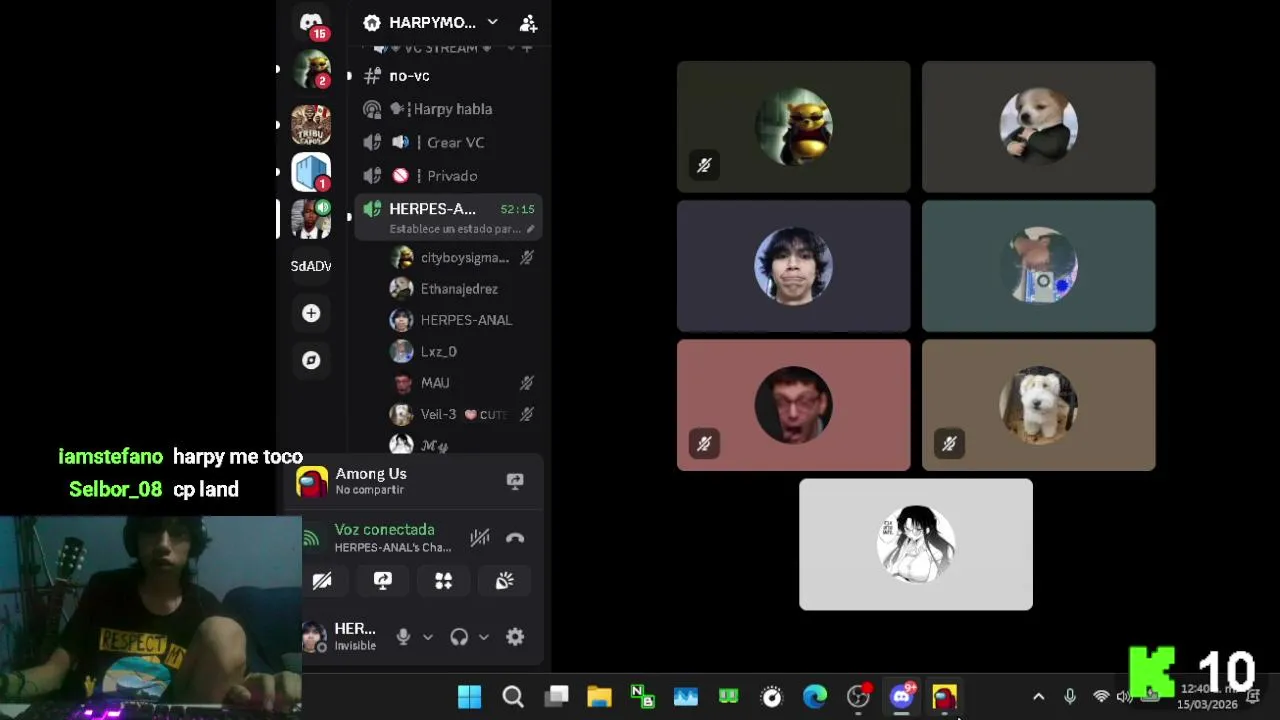This screenshot has height=720, width=1280.
Task: Open Among Us taskbar icon
Action: (945, 696)
